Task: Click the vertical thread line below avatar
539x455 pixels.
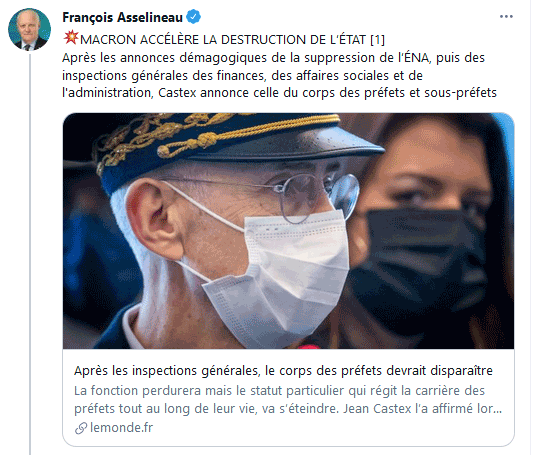Action: click(30, 254)
